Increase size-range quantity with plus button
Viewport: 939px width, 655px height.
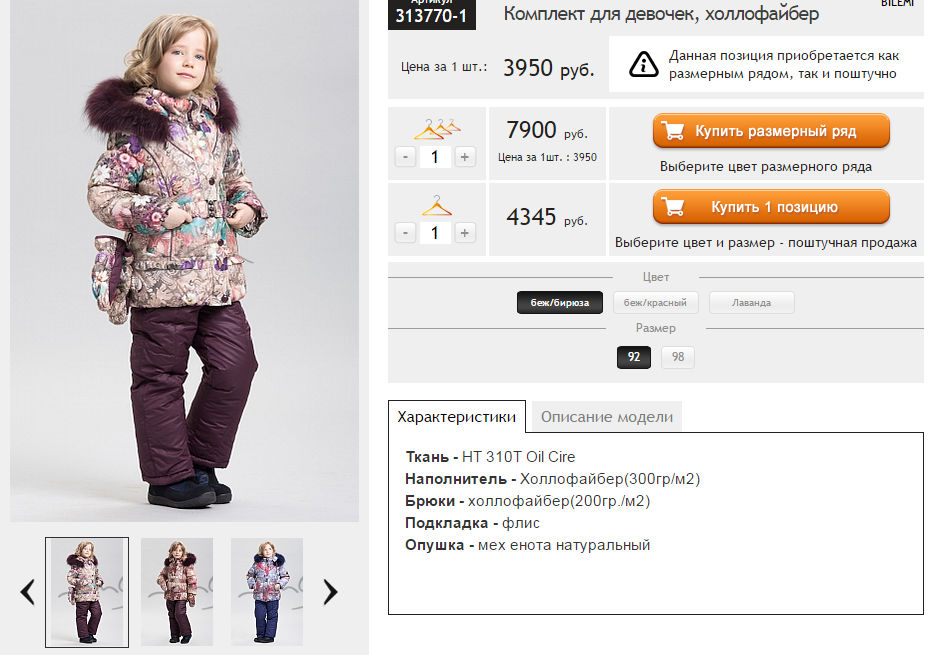(465, 156)
